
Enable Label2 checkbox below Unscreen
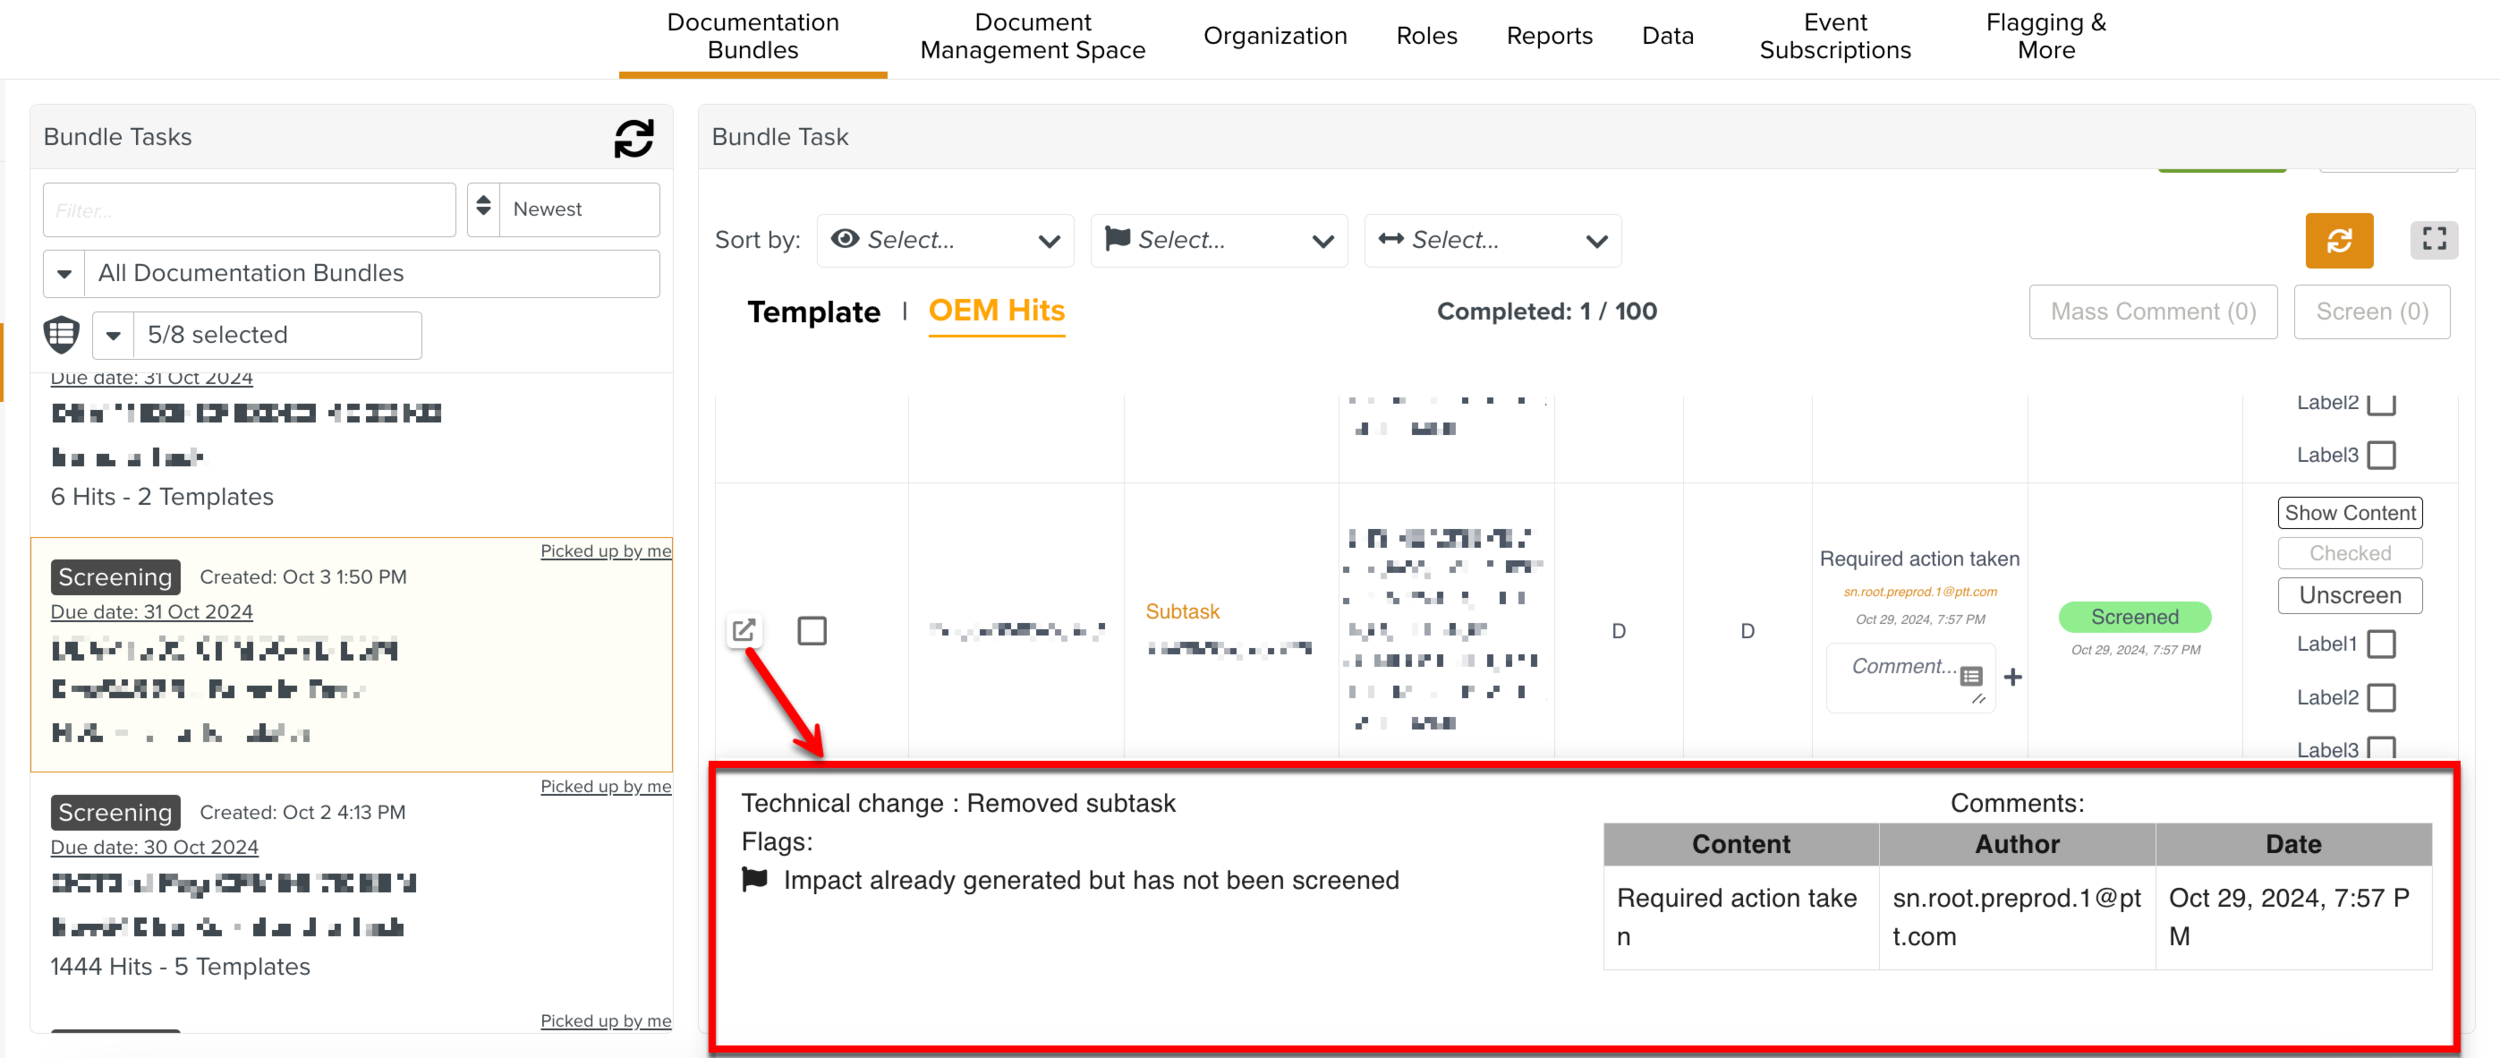tap(2382, 697)
